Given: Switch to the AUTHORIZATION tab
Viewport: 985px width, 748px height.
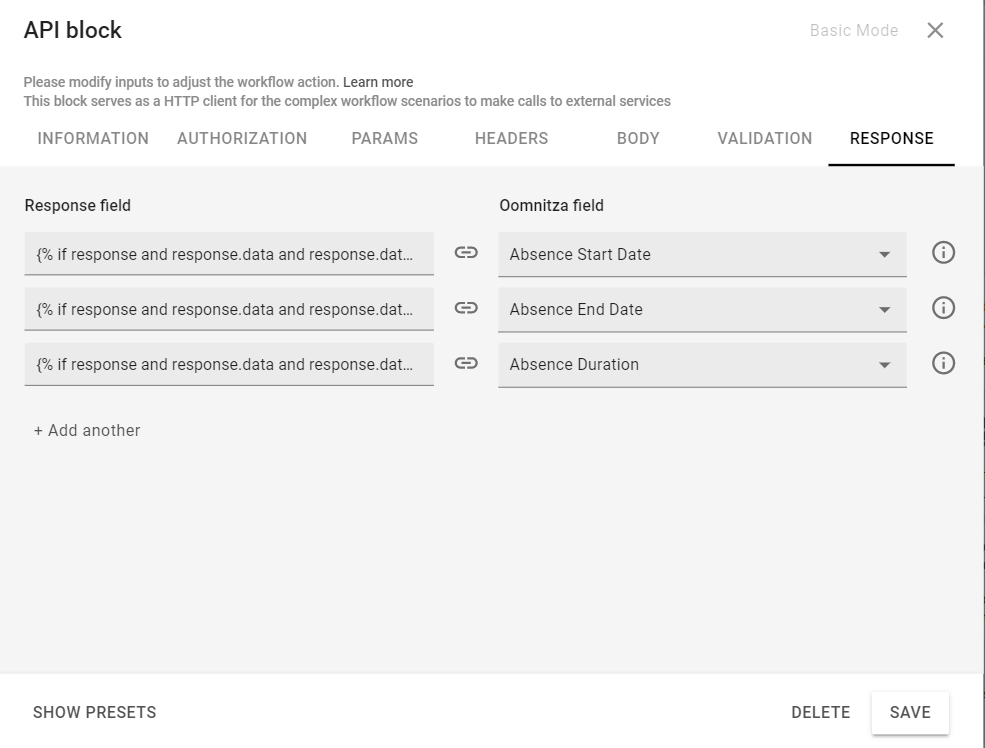Looking at the screenshot, I should 241,139.
